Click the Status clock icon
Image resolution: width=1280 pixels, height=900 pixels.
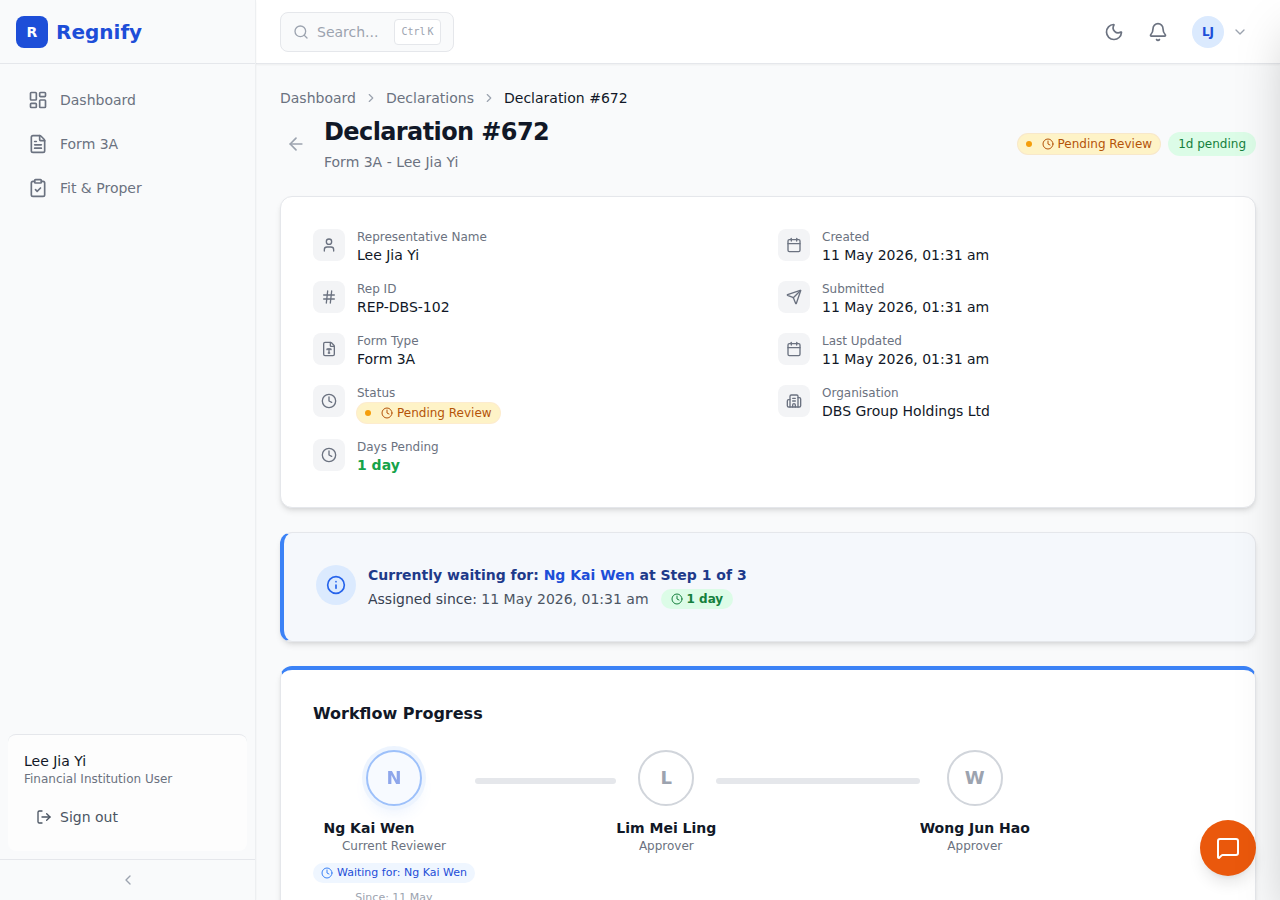point(329,401)
